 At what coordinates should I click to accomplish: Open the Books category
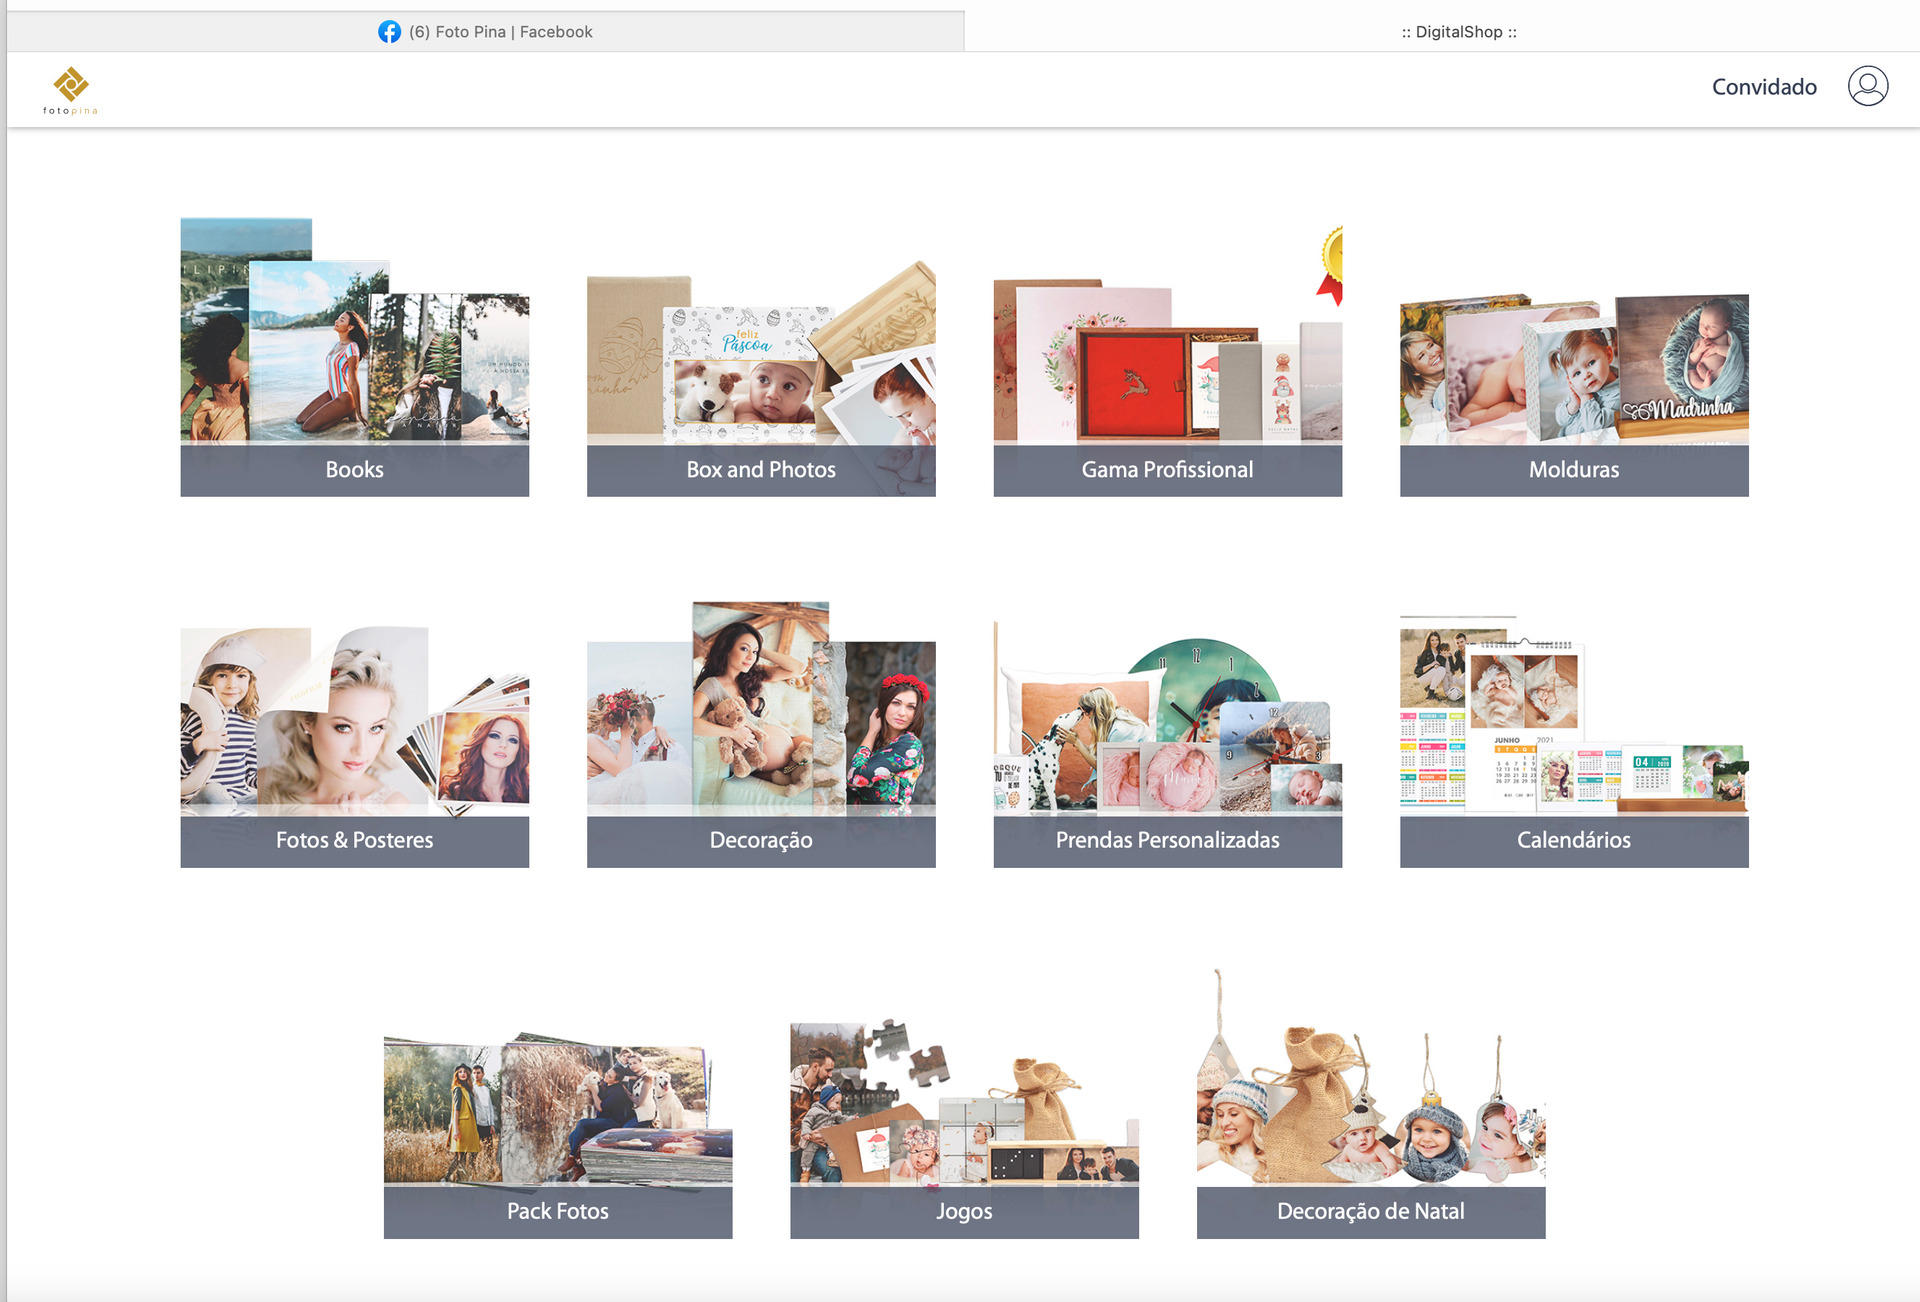tap(354, 469)
